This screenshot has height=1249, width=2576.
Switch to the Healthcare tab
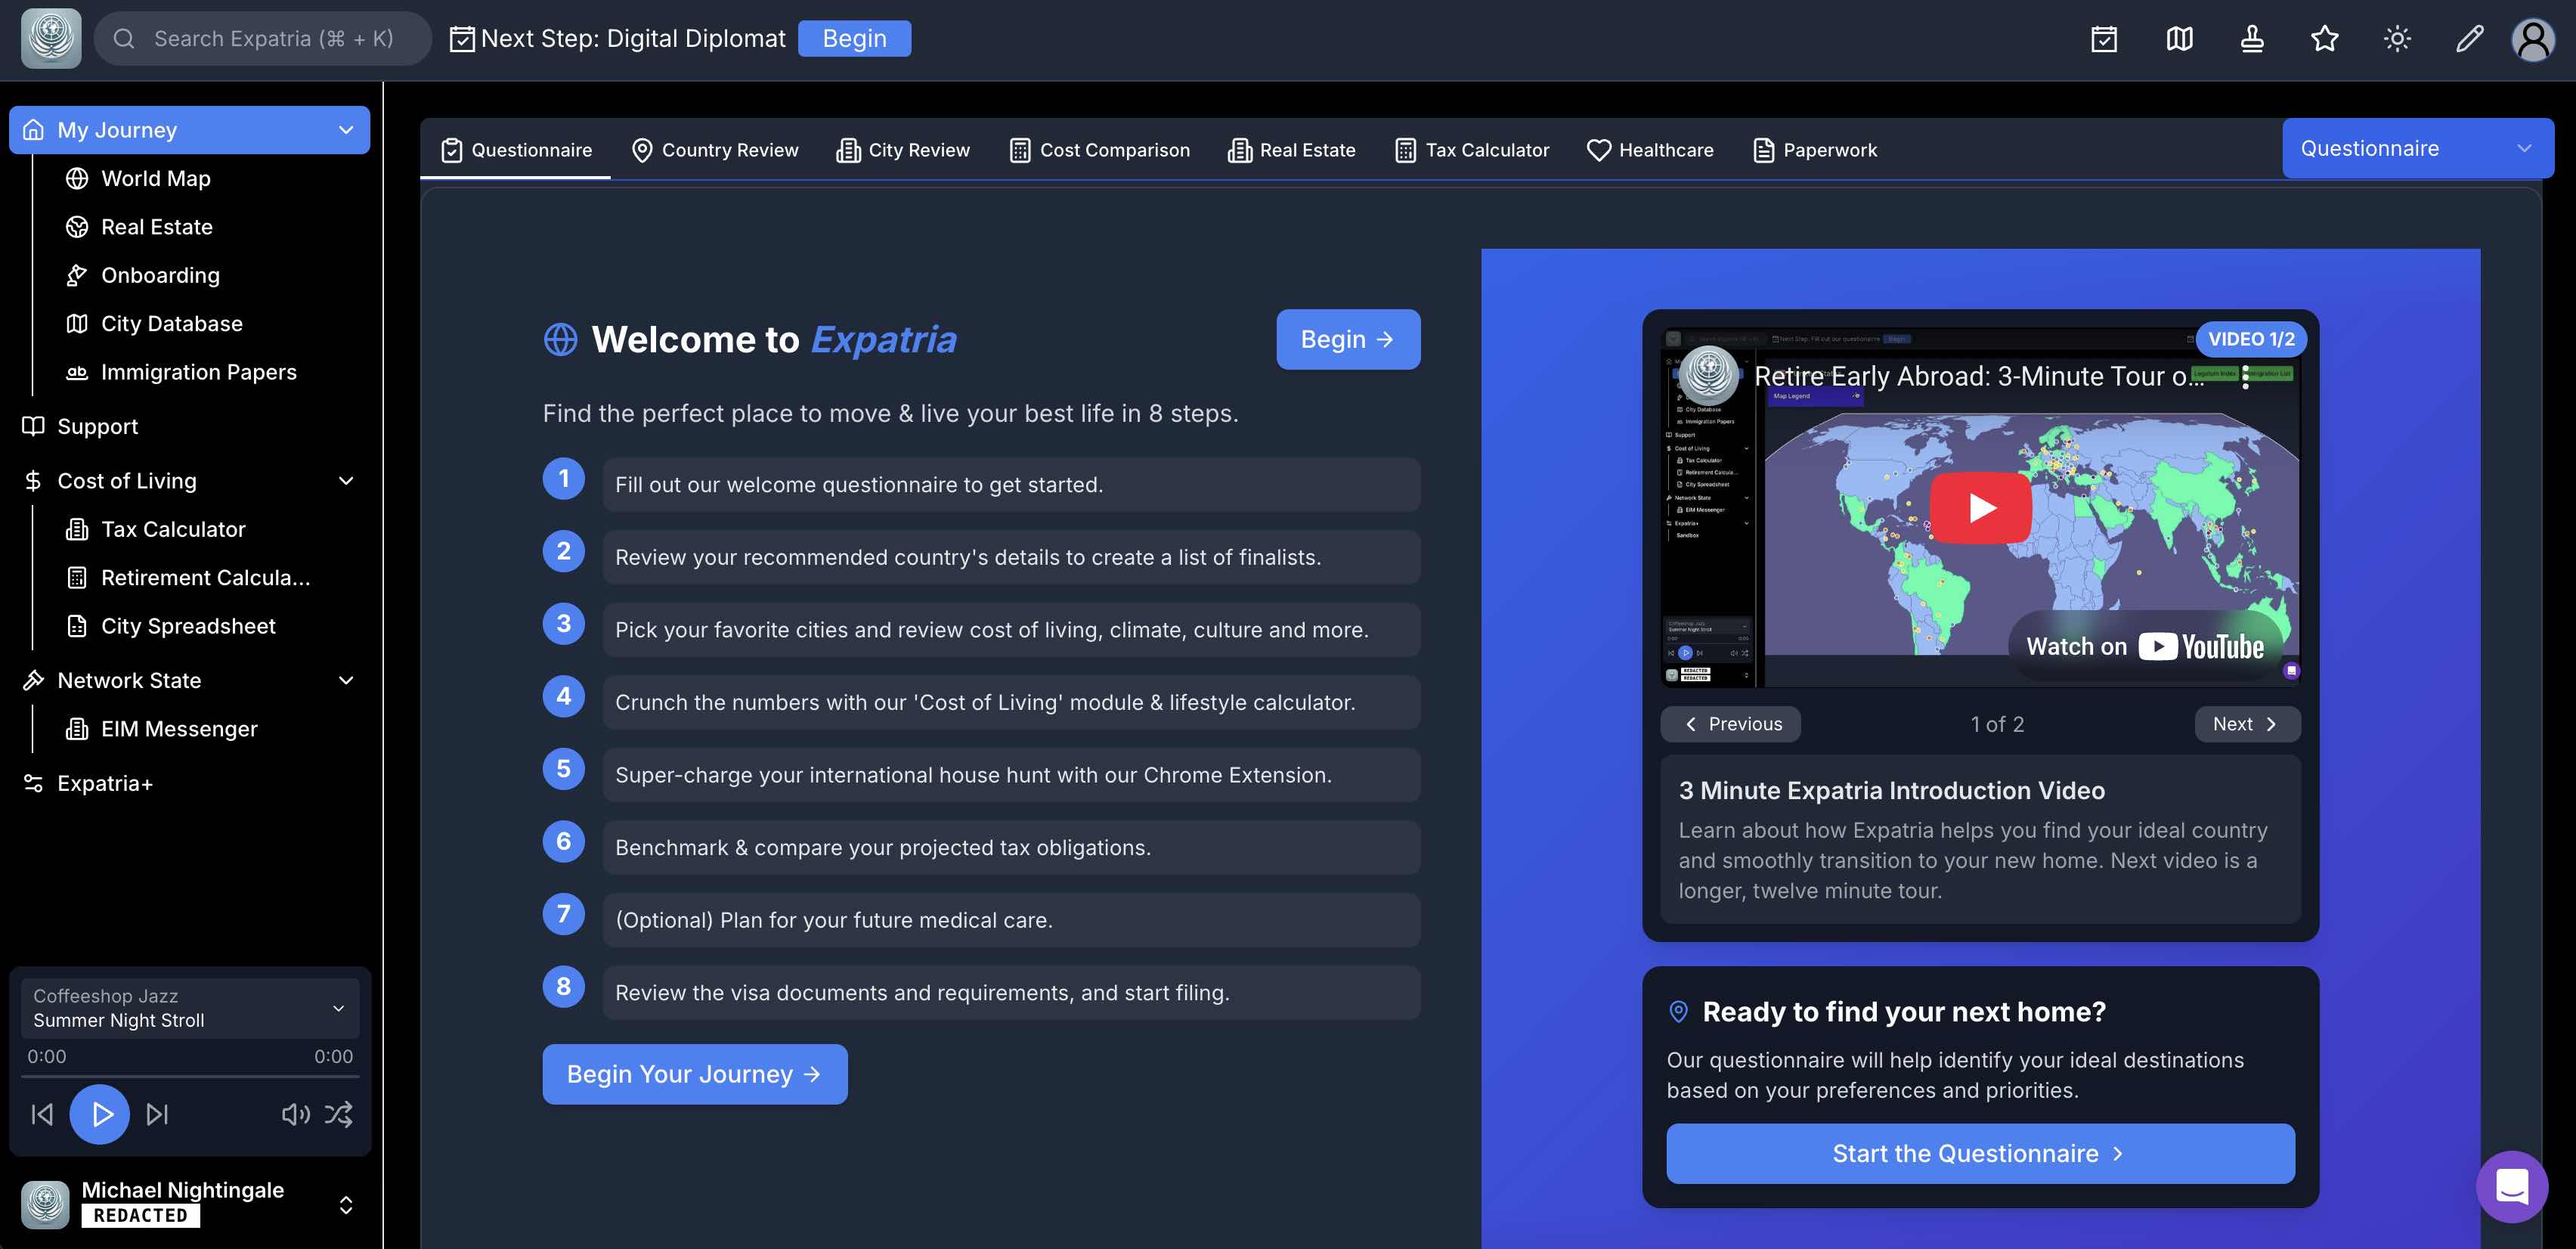pyautogui.click(x=1651, y=150)
